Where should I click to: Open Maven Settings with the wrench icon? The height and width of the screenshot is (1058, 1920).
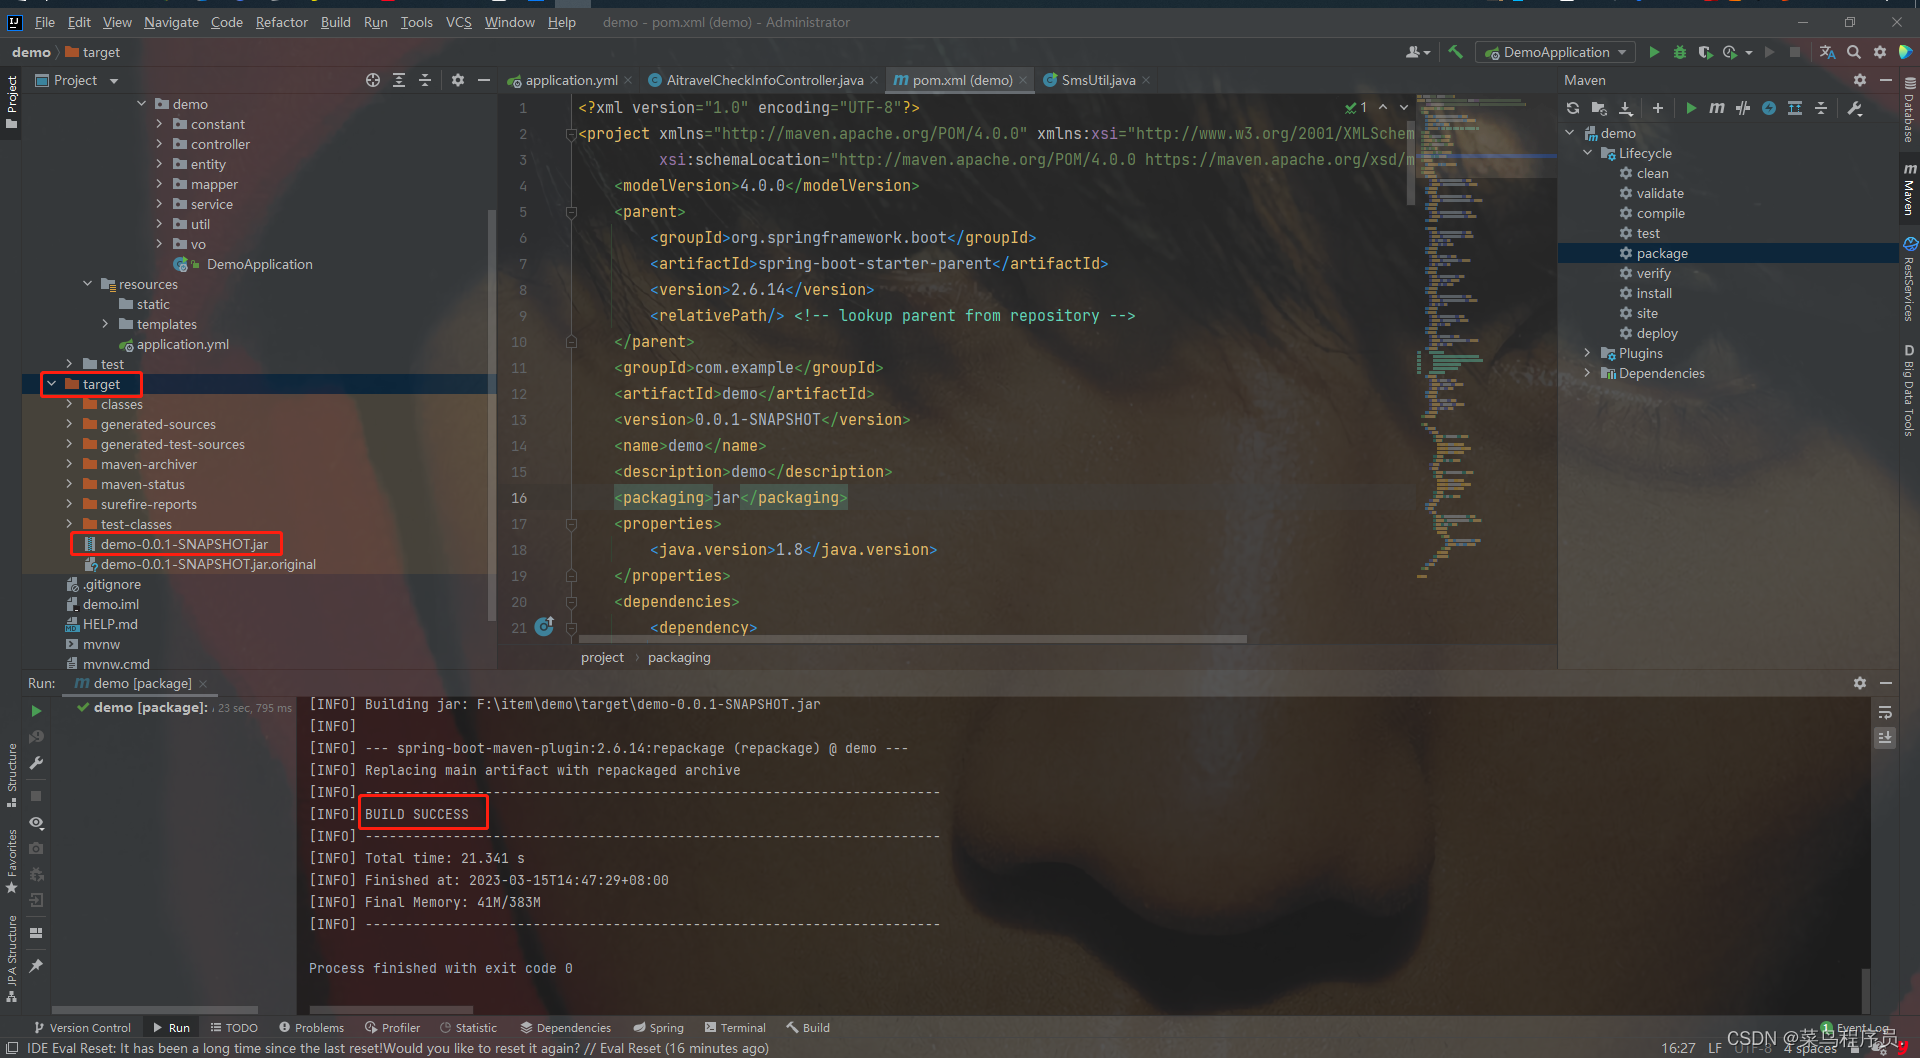tap(1855, 108)
